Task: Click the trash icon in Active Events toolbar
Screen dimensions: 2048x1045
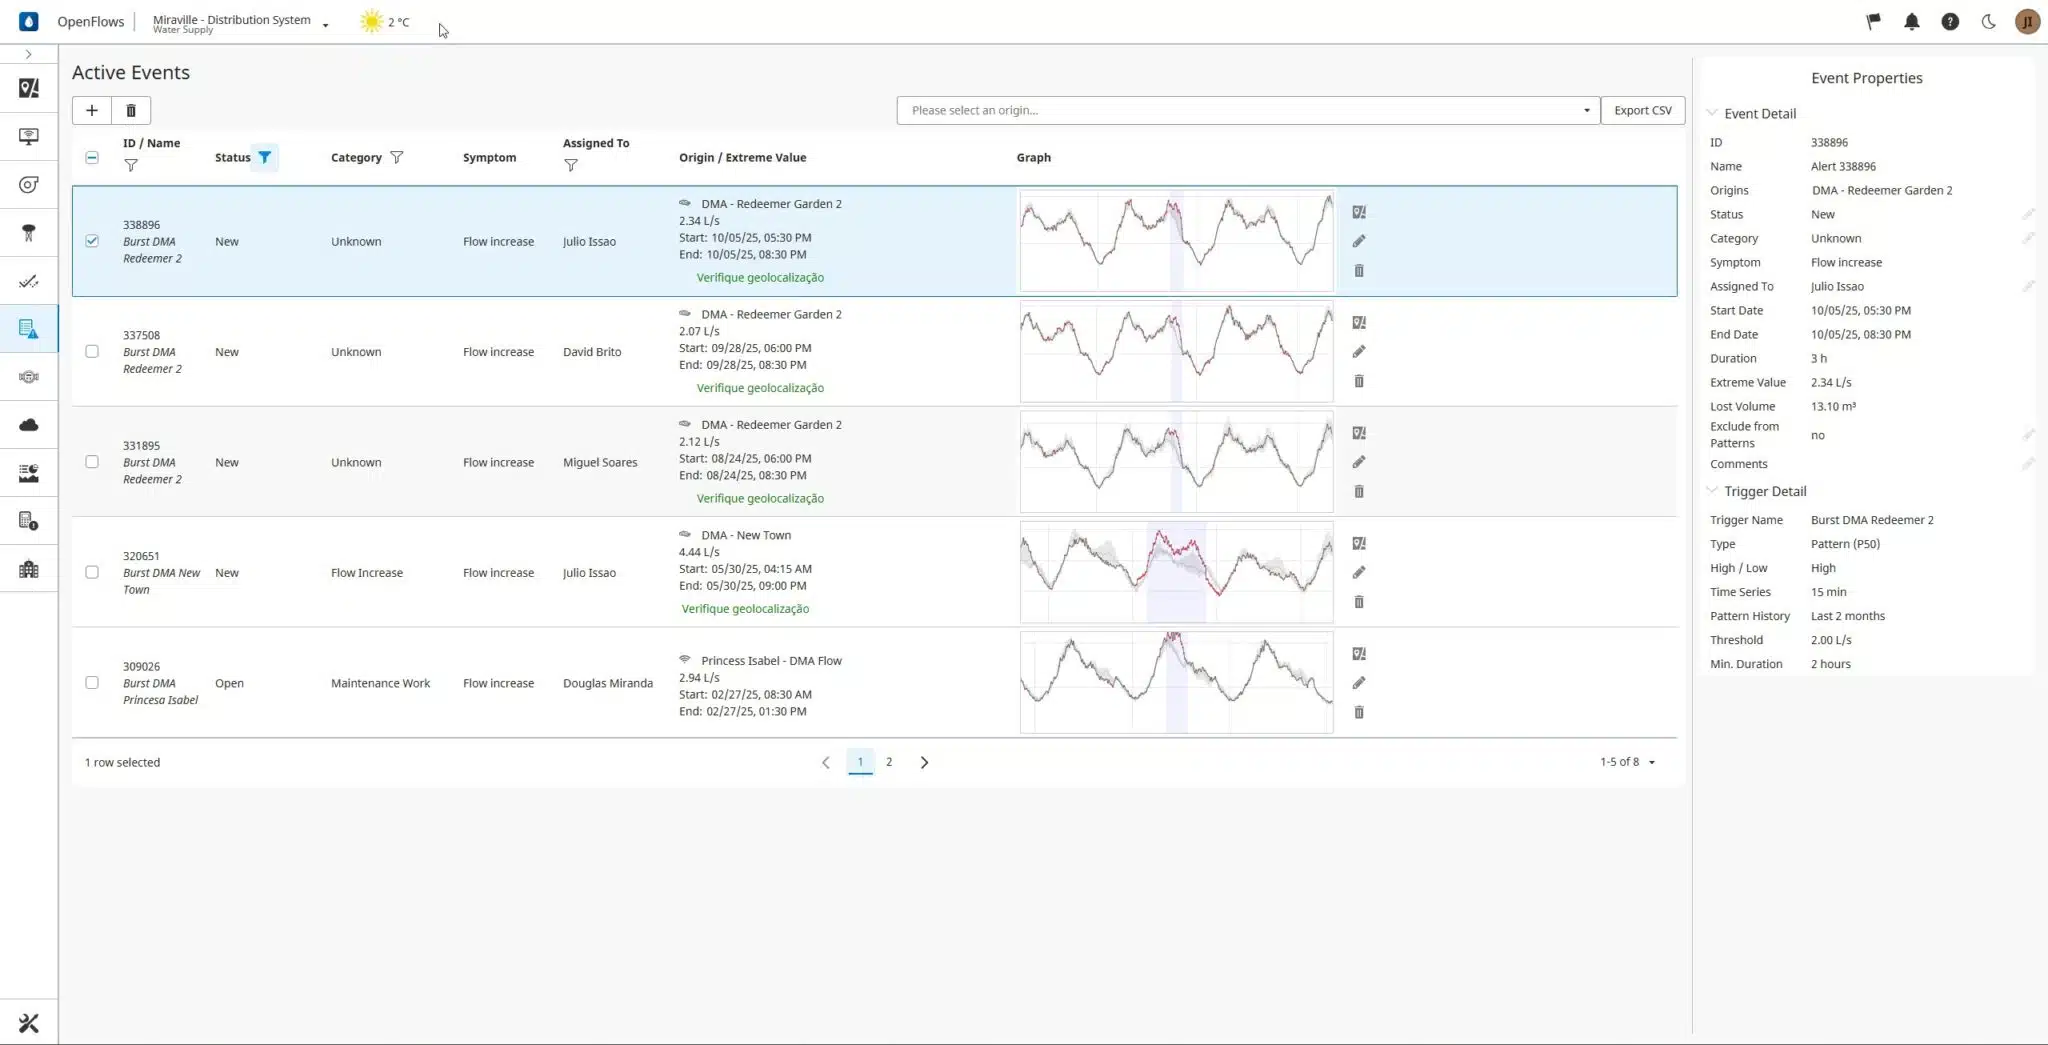Action: [x=131, y=110]
